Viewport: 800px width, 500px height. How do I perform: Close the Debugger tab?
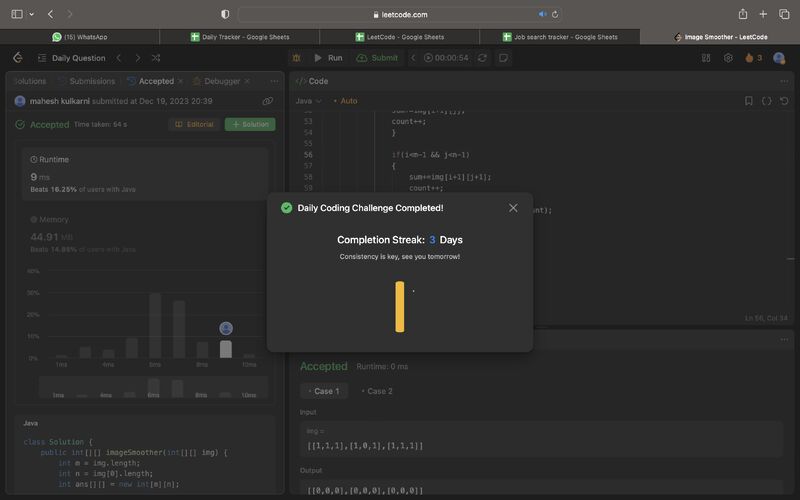(x=247, y=81)
